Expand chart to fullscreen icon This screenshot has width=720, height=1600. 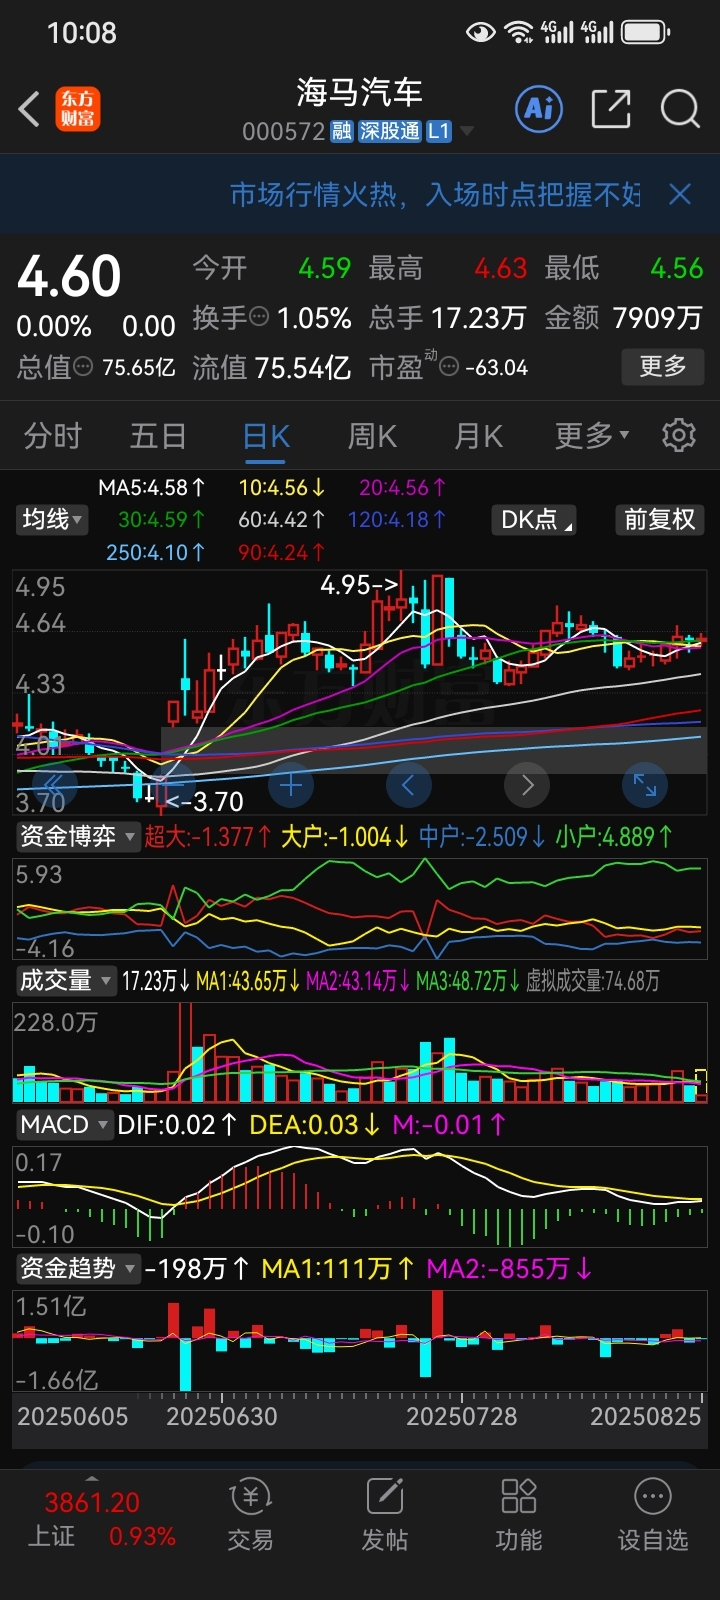(645, 785)
